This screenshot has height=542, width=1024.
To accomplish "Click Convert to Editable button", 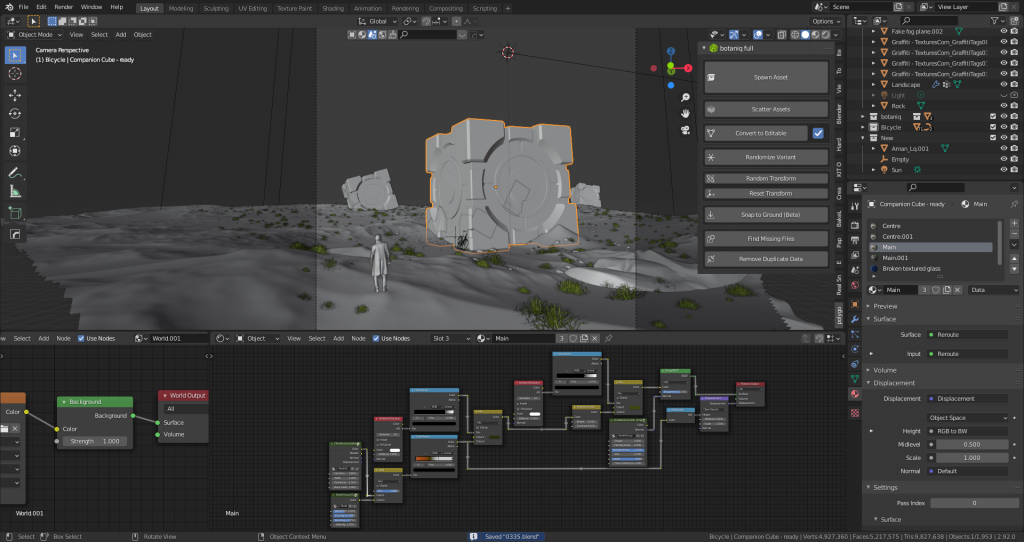I will click(756, 133).
